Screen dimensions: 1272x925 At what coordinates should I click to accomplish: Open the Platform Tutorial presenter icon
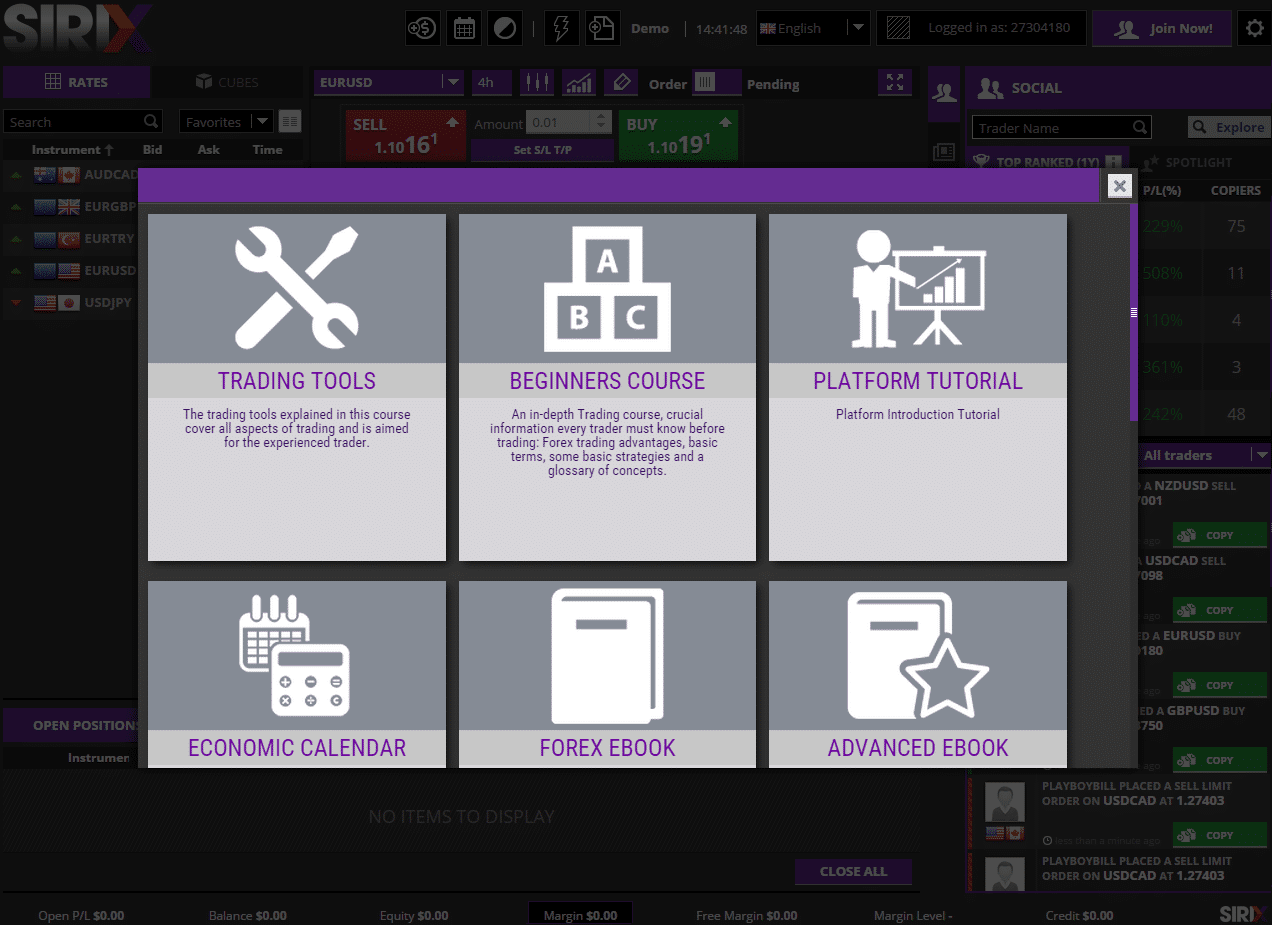coord(918,288)
